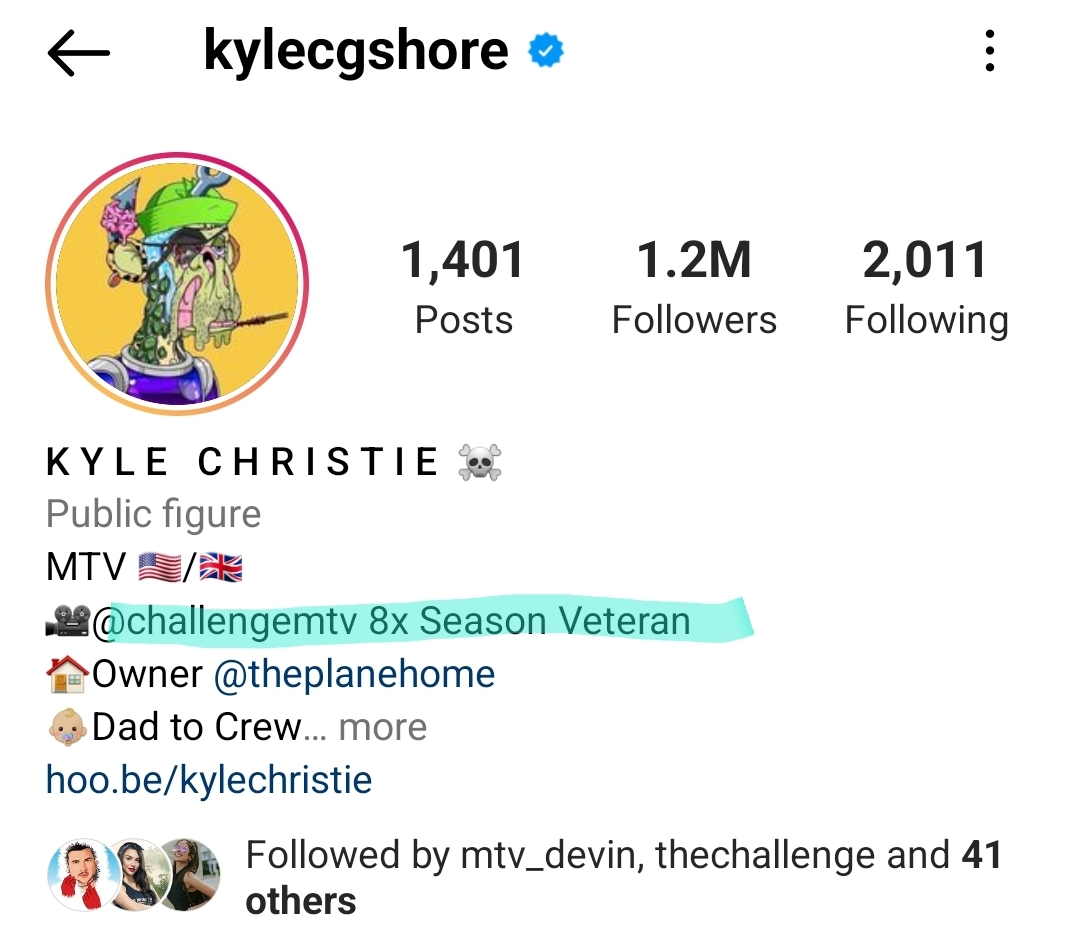Tap the US flag emoji
1080x936 pixels.
[160, 568]
